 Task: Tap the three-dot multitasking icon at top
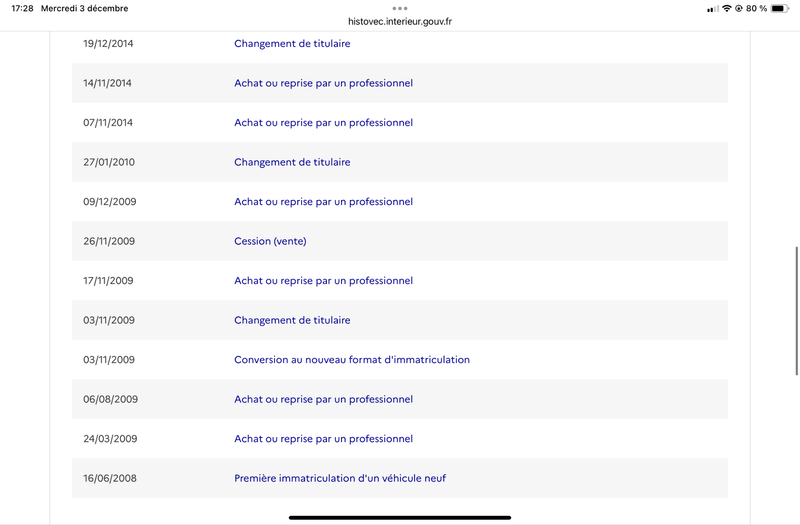(x=400, y=8)
